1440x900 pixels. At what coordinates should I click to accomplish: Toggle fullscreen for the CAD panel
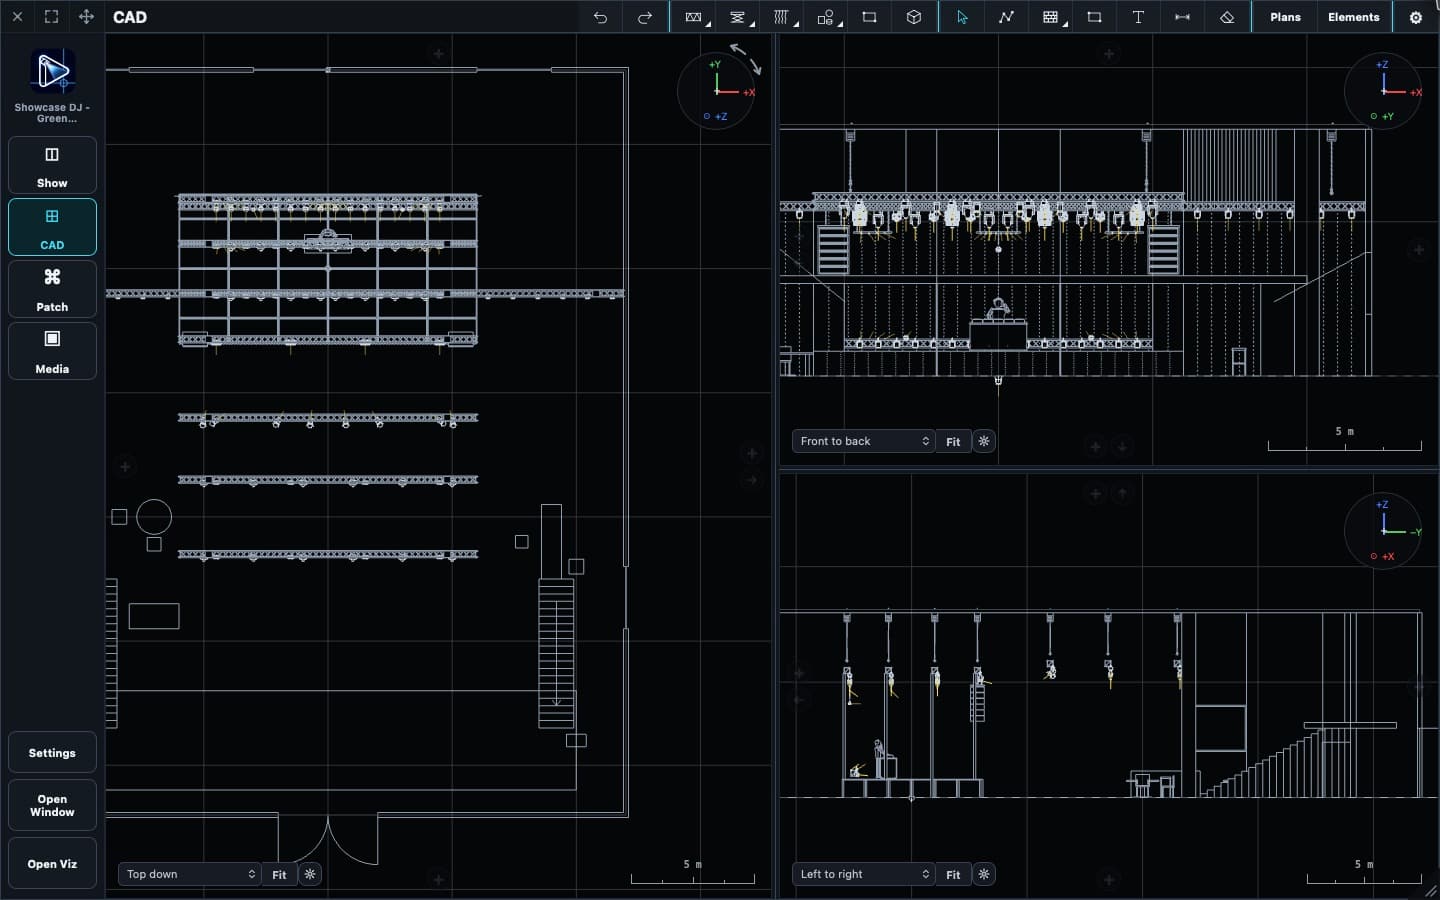[x=51, y=17]
